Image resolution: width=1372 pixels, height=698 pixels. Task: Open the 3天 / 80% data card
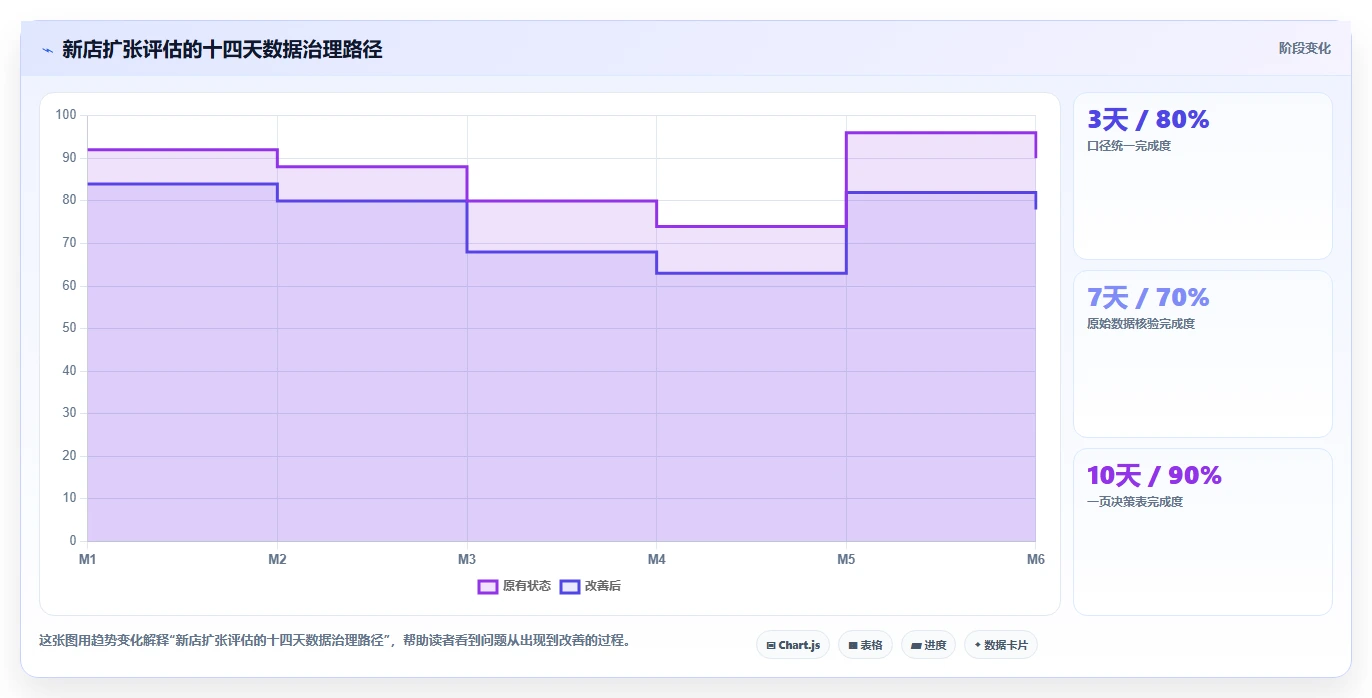(1202, 176)
